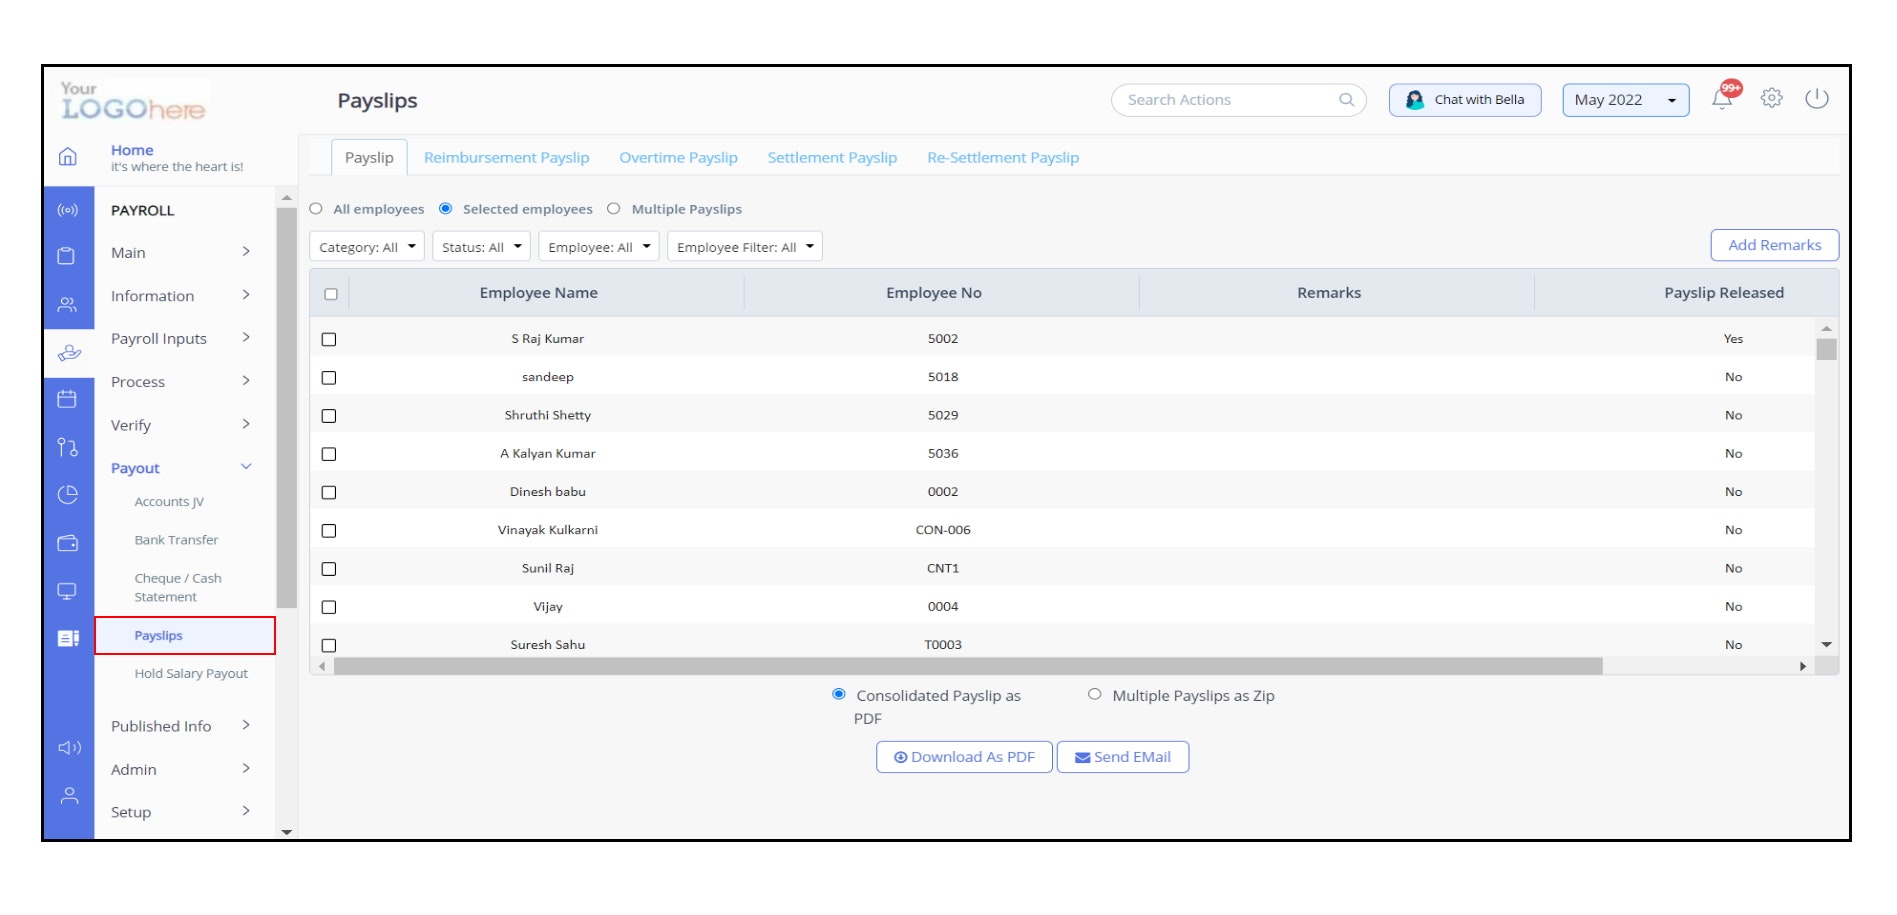Open the calendar icon in left sidebar
Image resolution: width=1897 pixels, height=915 pixels.
point(67,399)
